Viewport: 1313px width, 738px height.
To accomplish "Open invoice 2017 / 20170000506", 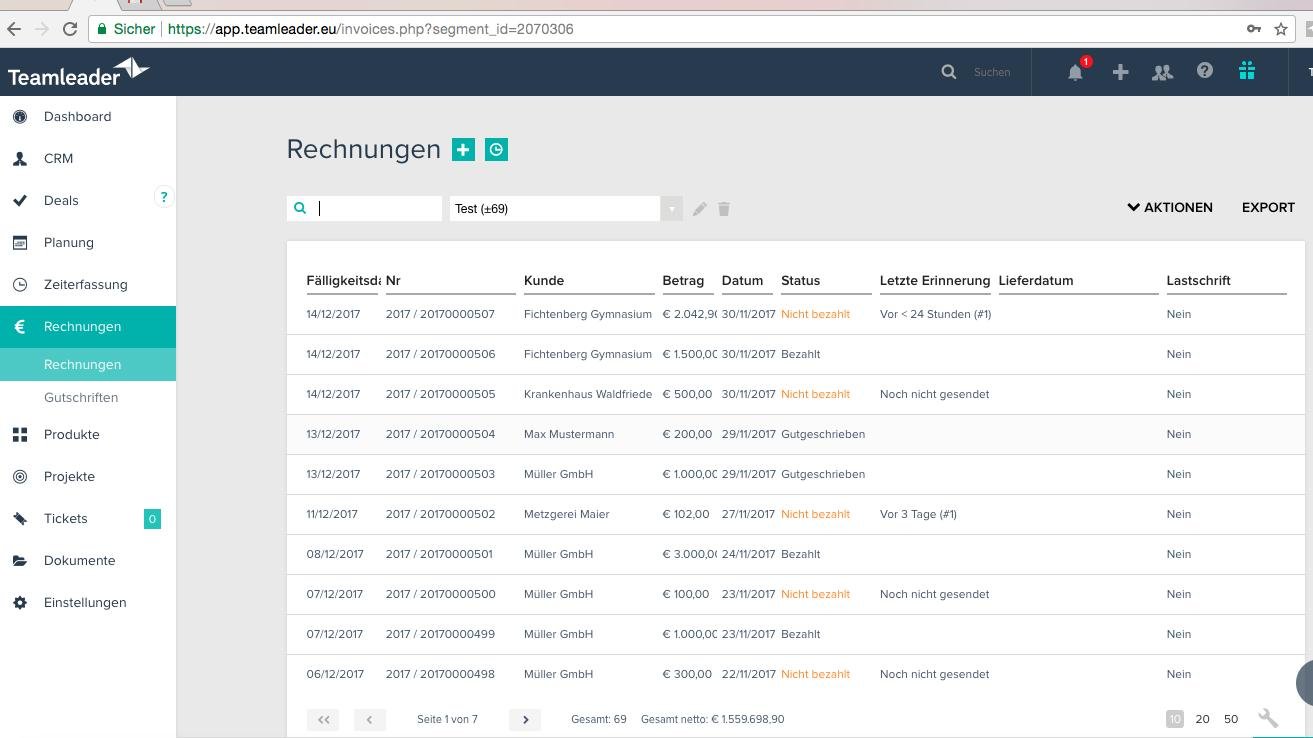I will 440,354.
